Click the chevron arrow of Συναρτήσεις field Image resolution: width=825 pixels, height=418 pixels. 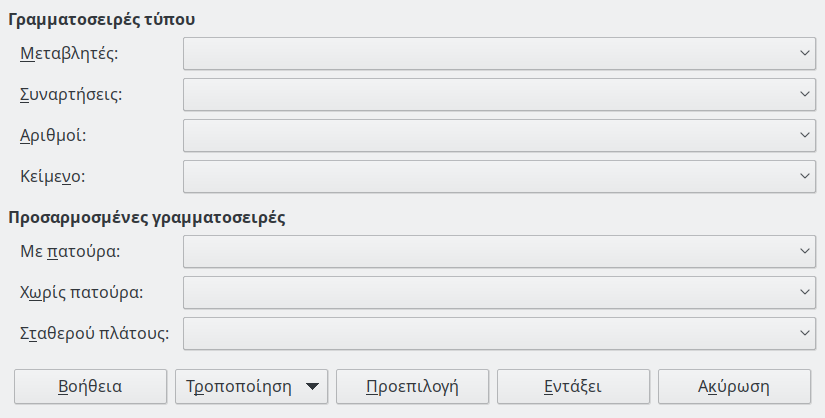(x=806, y=94)
